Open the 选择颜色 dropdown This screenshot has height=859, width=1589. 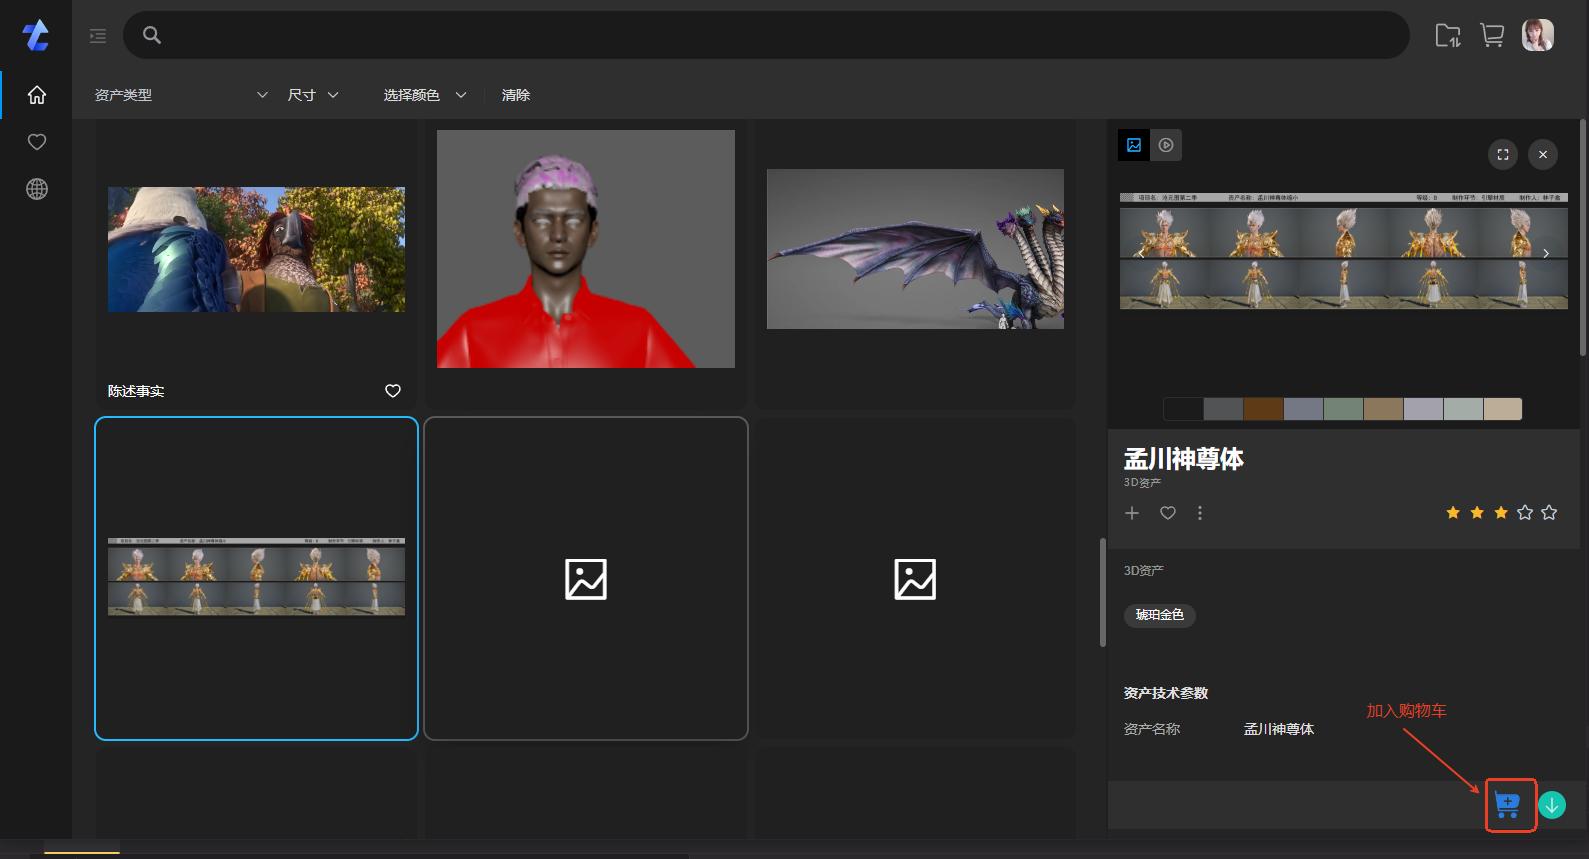tap(424, 95)
